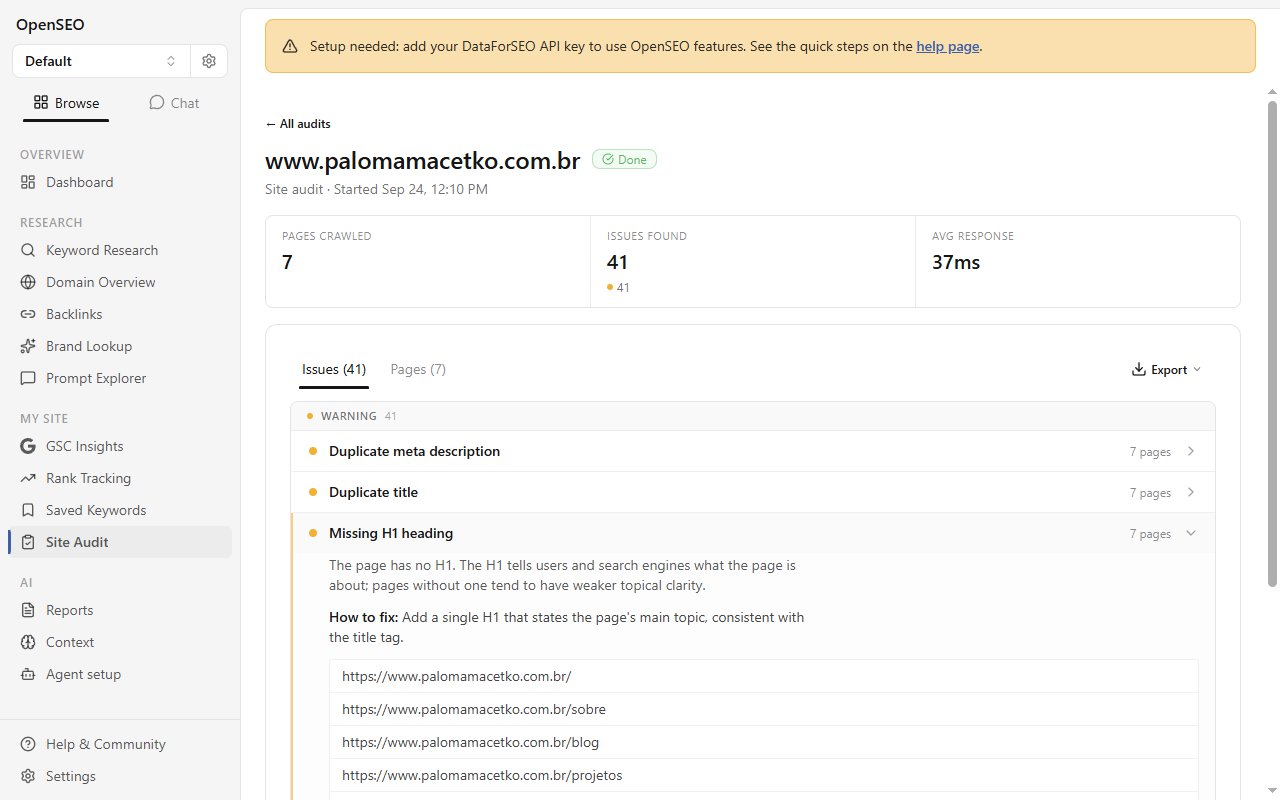The width and height of the screenshot is (1280, 800).
Task: Click the Reports document icon
Action: (28, 610)
